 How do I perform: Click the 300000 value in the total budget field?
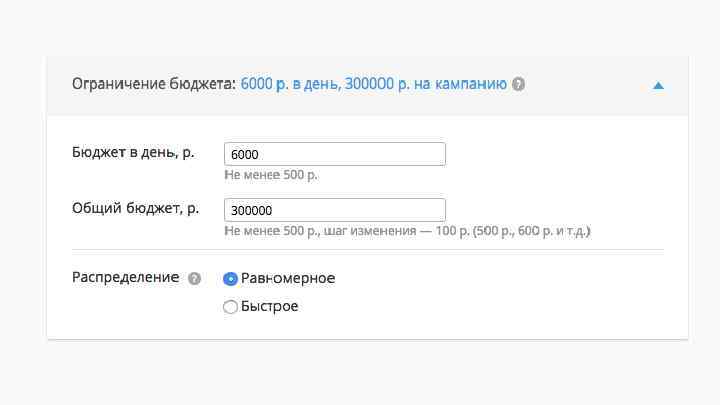[251, 211]
